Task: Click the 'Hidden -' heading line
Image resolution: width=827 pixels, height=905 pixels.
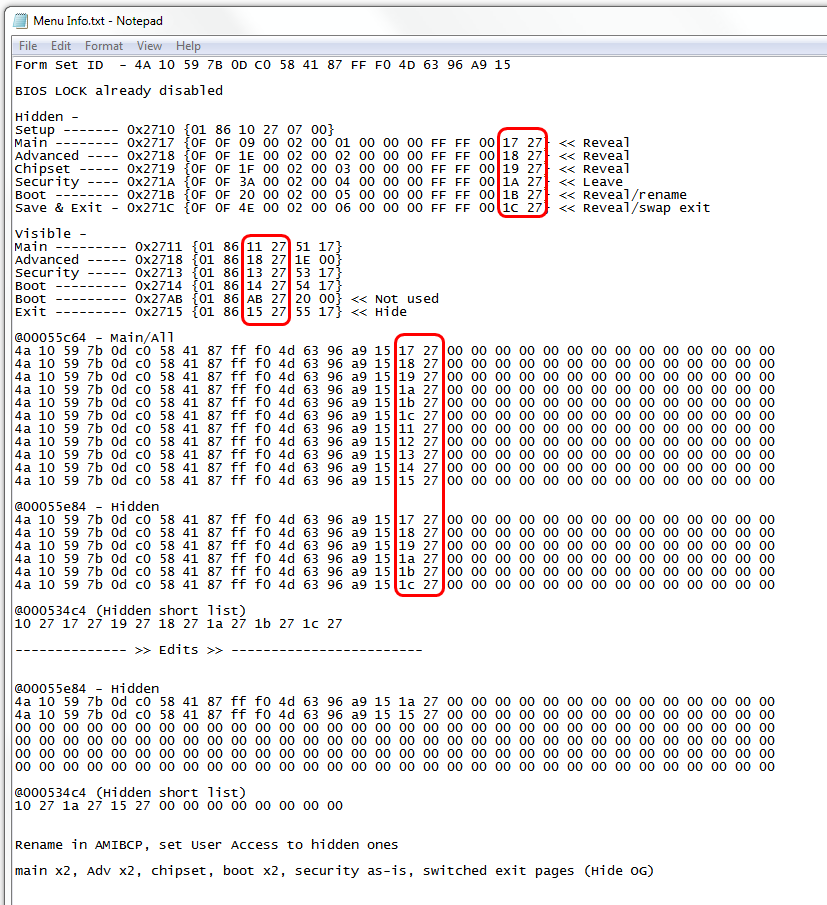Action: click(46, 117)
